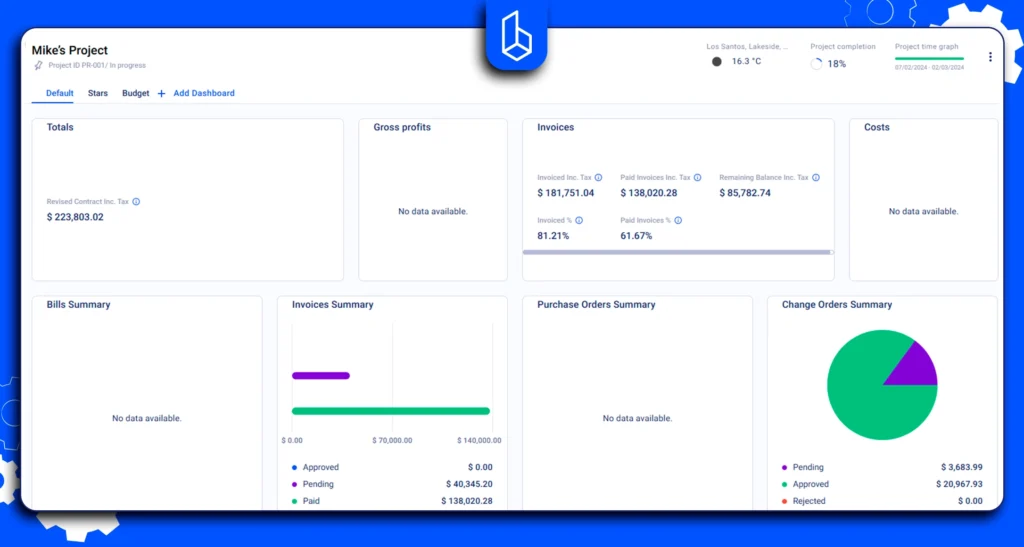The width and height of the screenshot is (1024, 547).
Task: Toggle the Approved legend dot in Change Orders Summary
Action: point(784,484)
